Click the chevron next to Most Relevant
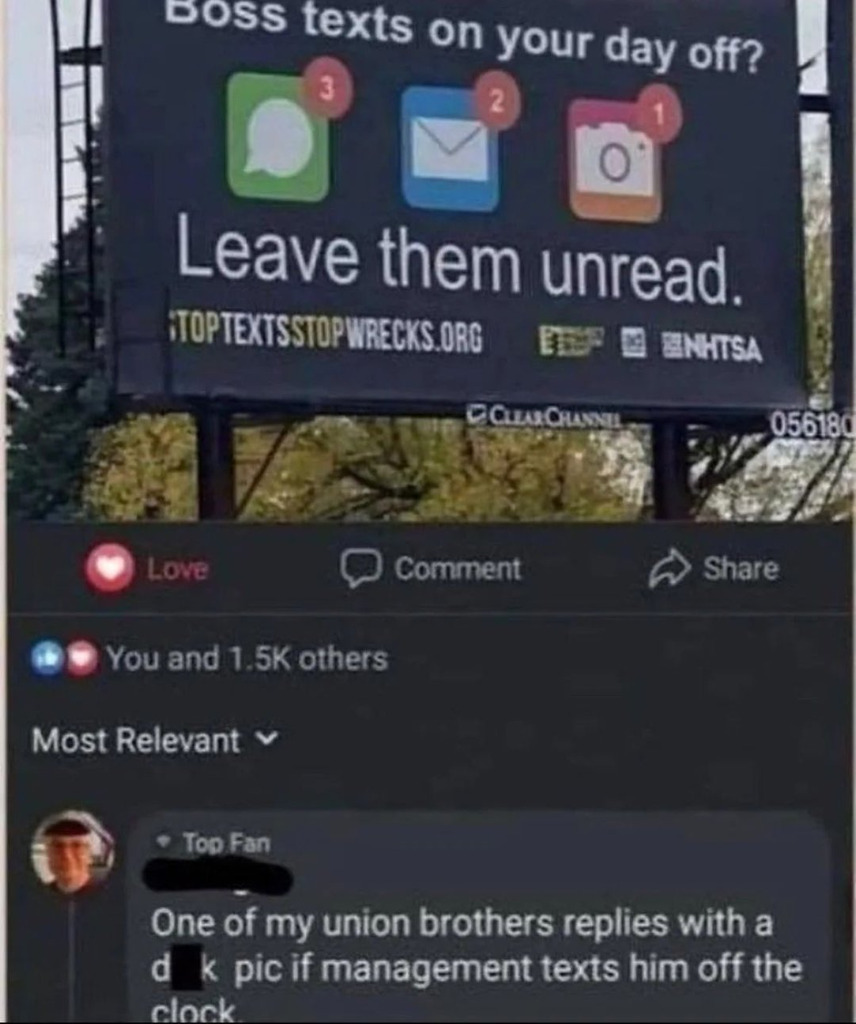The width and height of the screenshot is (856, 1024). click(x=266, y=739)
